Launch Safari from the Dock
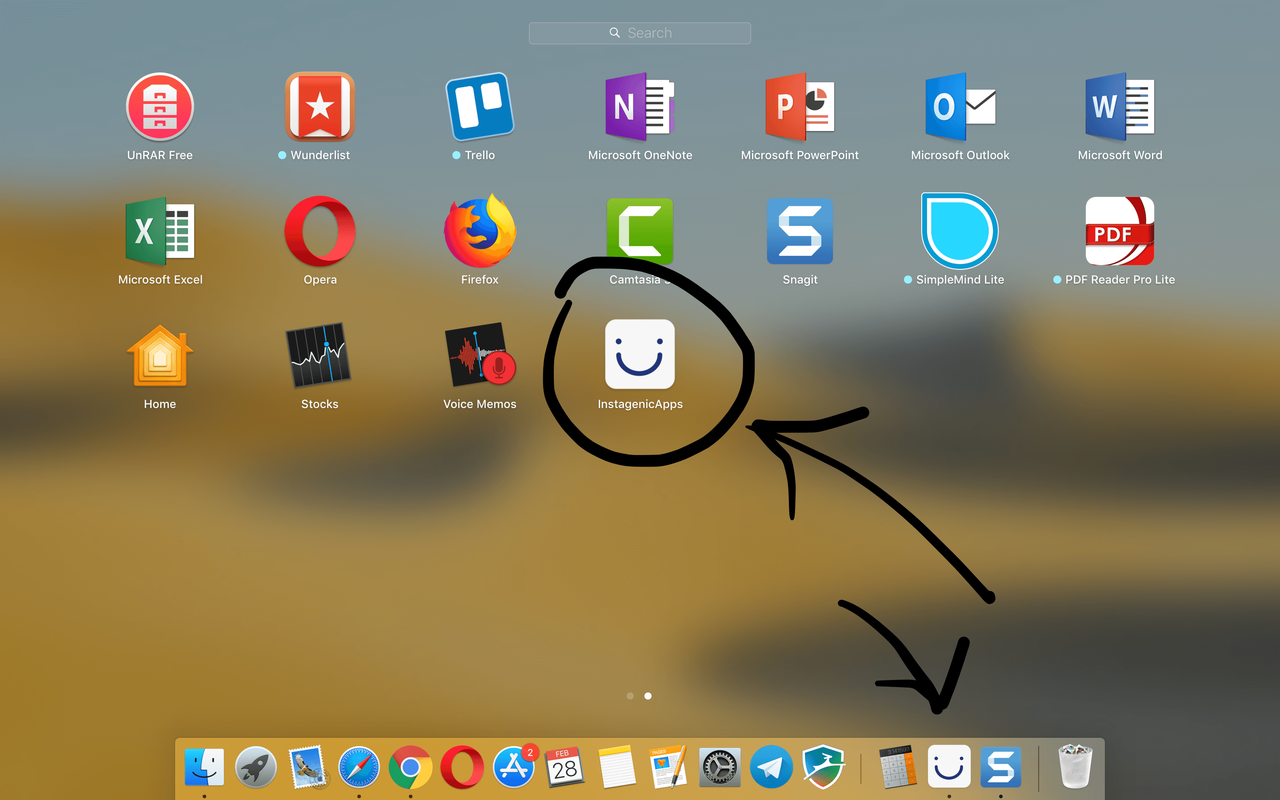 (359, 767)
